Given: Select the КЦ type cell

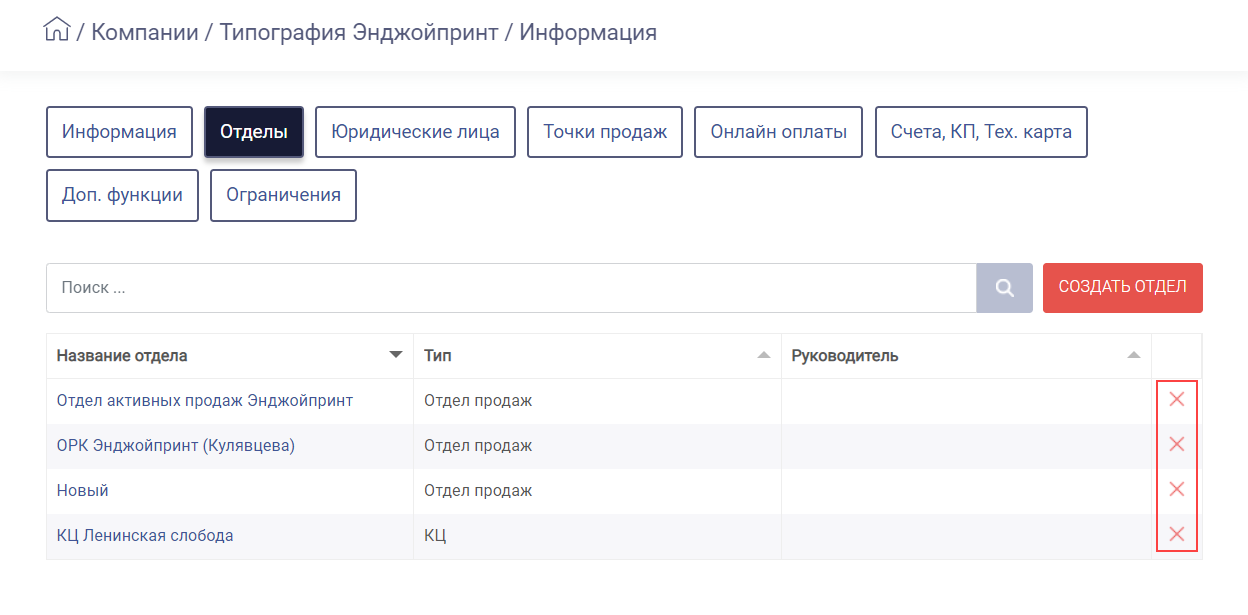Looking at the screenshot, I should pyautogui.click(x=597, y=536).
